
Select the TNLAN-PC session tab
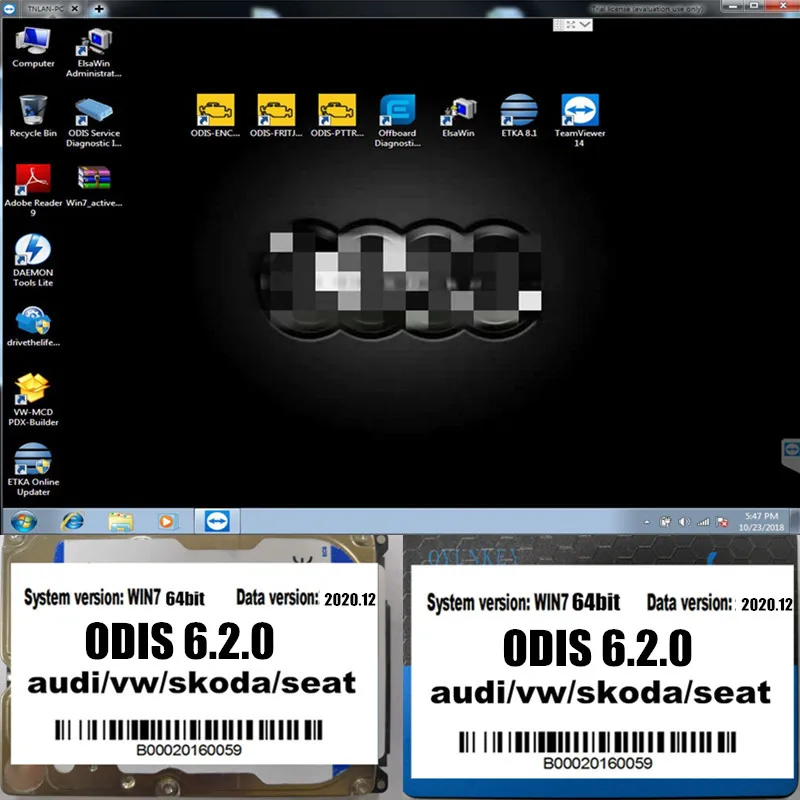[45, 9]
